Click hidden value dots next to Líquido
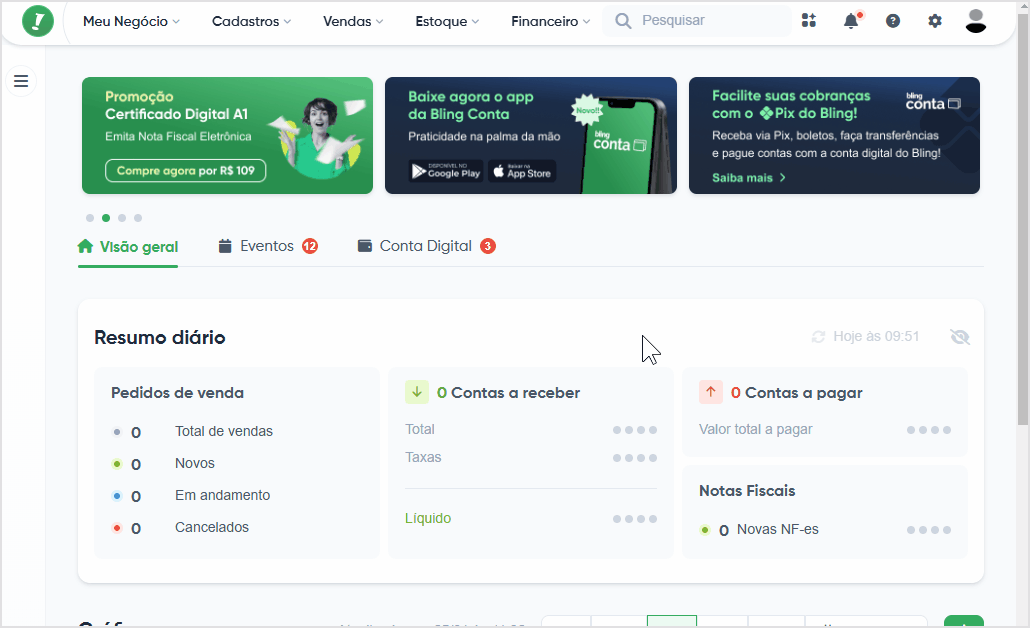The width and height of the screenshot is (1030, 628). point(635,519)
